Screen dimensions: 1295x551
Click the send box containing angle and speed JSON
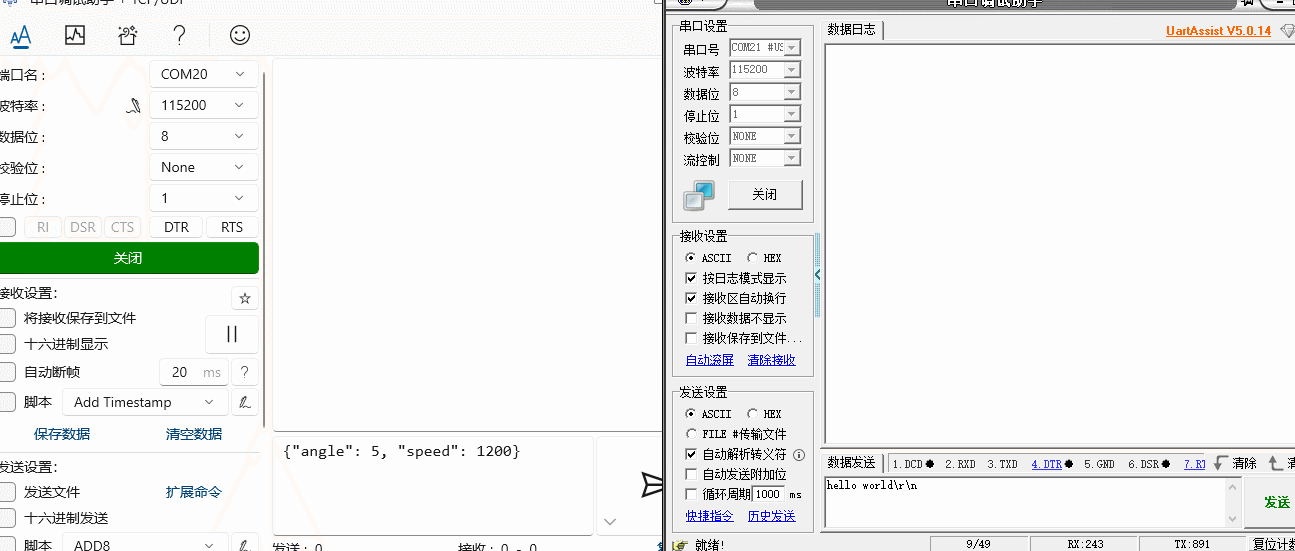pos(433,485)
